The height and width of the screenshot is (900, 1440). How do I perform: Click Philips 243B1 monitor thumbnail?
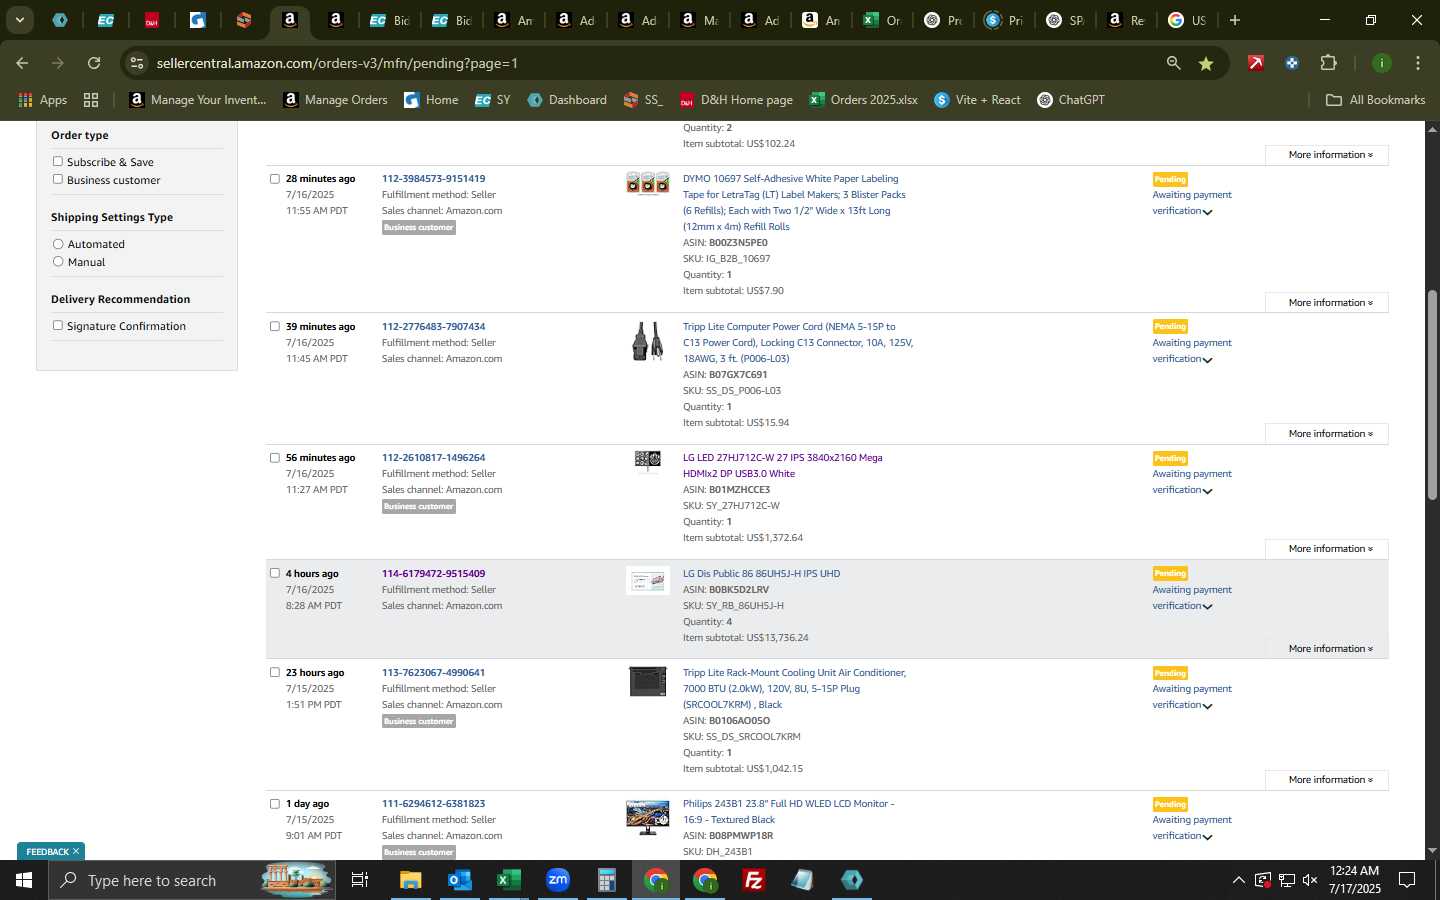click(648, 817)
